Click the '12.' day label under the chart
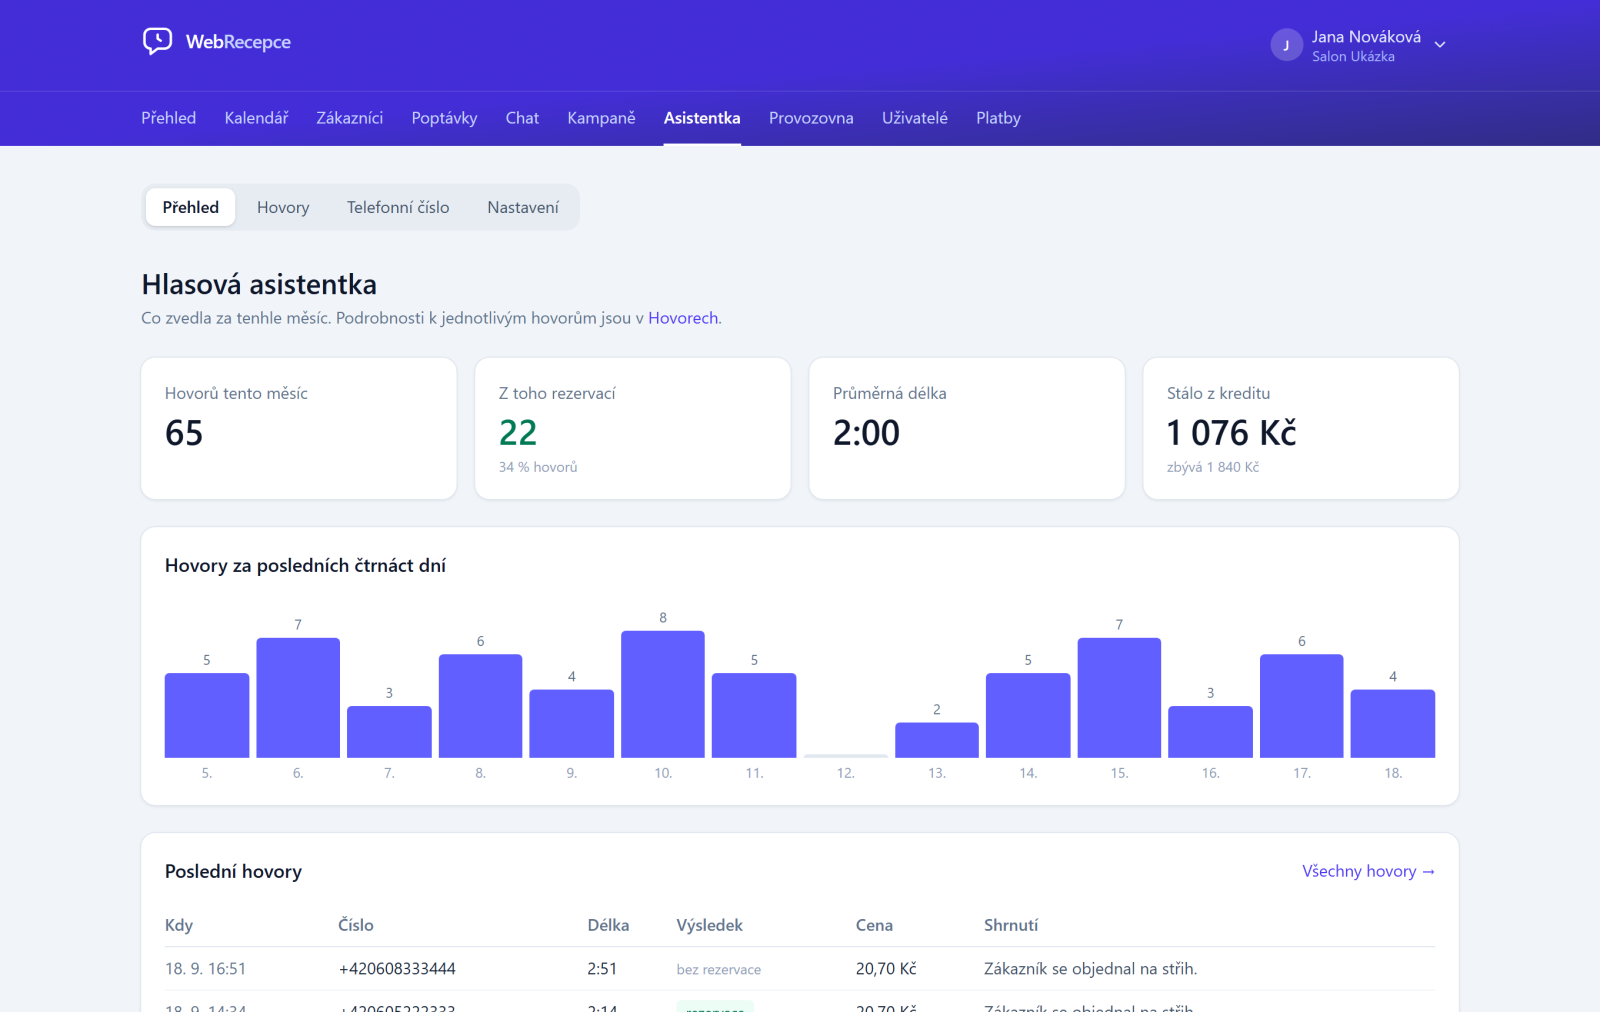The height and width of the screenshot is (1012, 1600). tap(846, 773)
